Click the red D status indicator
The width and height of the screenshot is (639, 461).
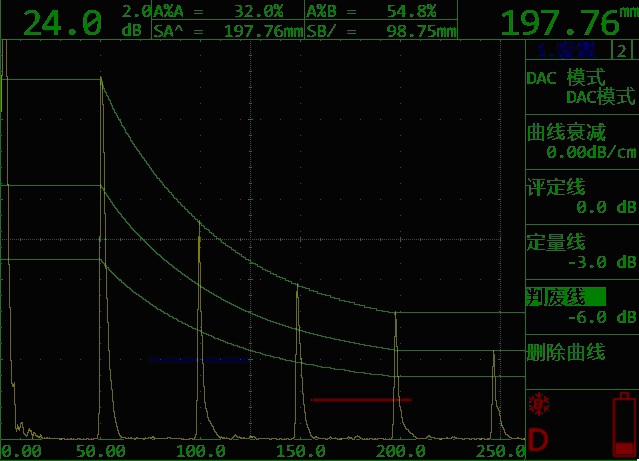(x=538, y=440)
